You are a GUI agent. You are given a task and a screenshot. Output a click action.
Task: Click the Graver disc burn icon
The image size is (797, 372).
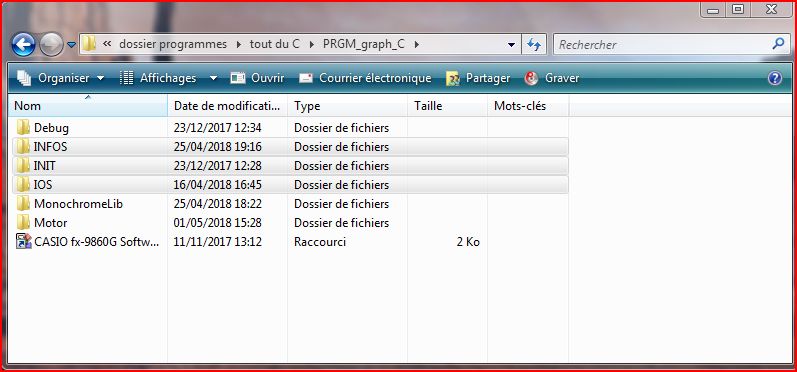pyautogui.click(x=531, y=78)
